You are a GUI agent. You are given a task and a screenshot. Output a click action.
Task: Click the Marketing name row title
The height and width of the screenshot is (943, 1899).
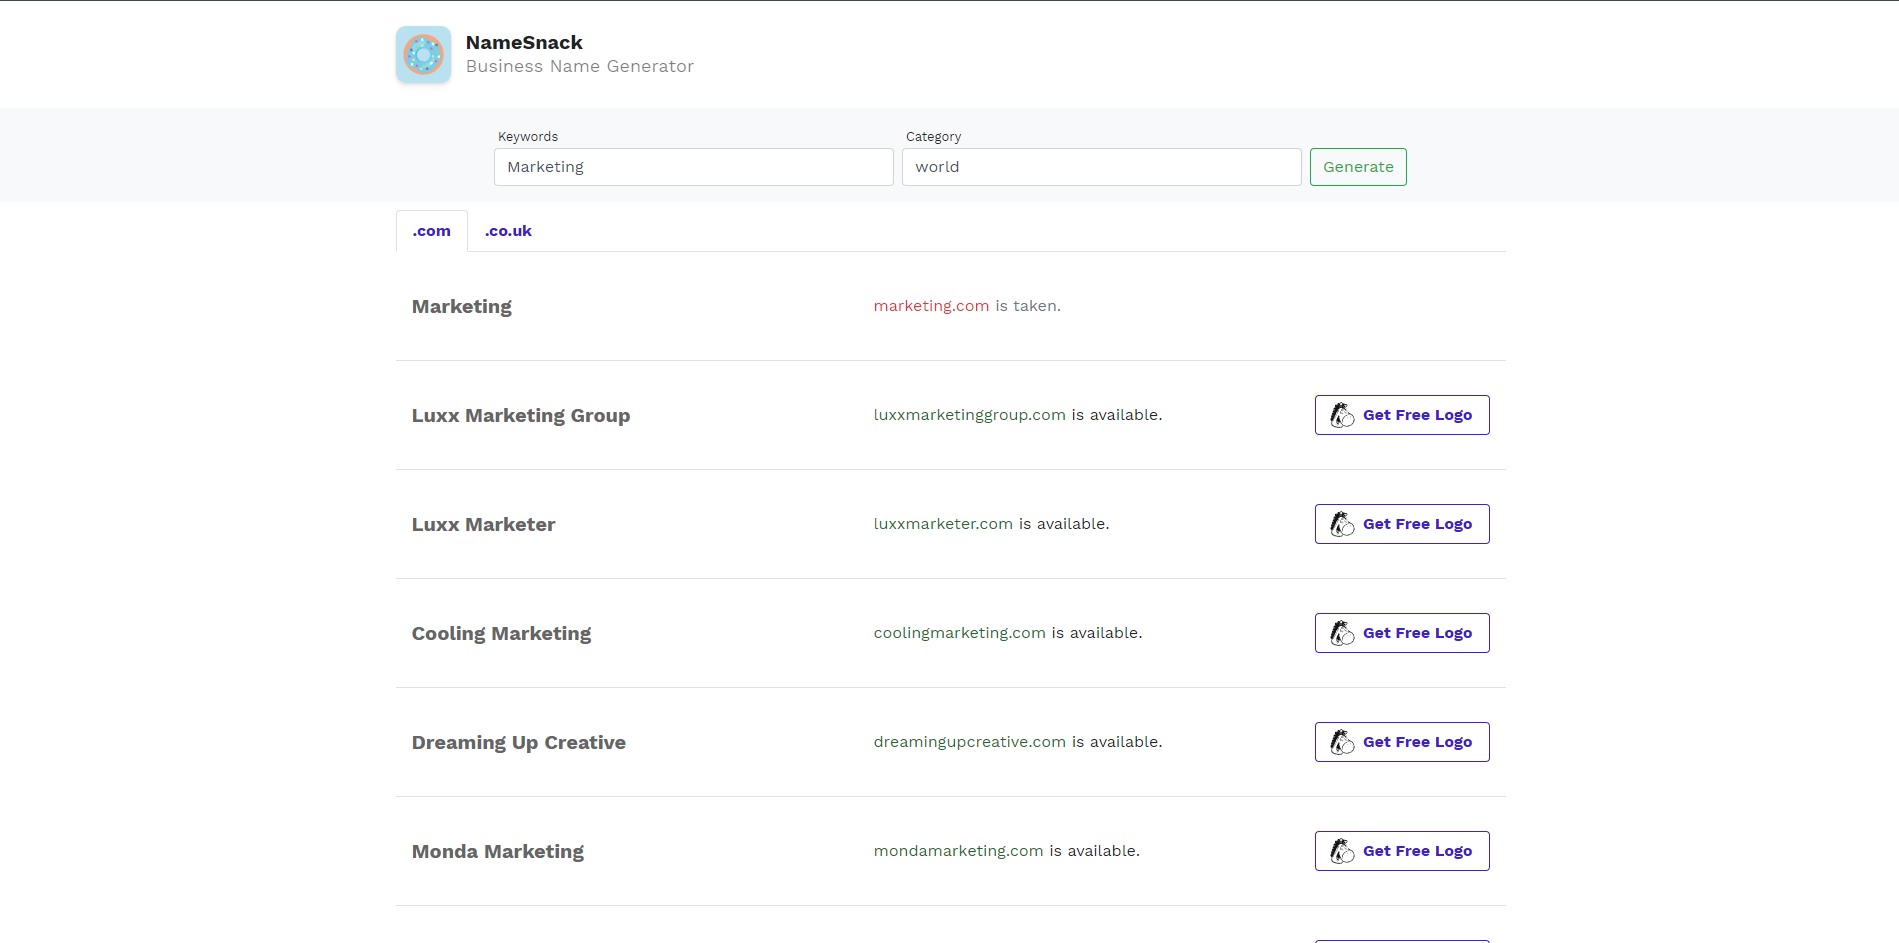tap(462, 307)
